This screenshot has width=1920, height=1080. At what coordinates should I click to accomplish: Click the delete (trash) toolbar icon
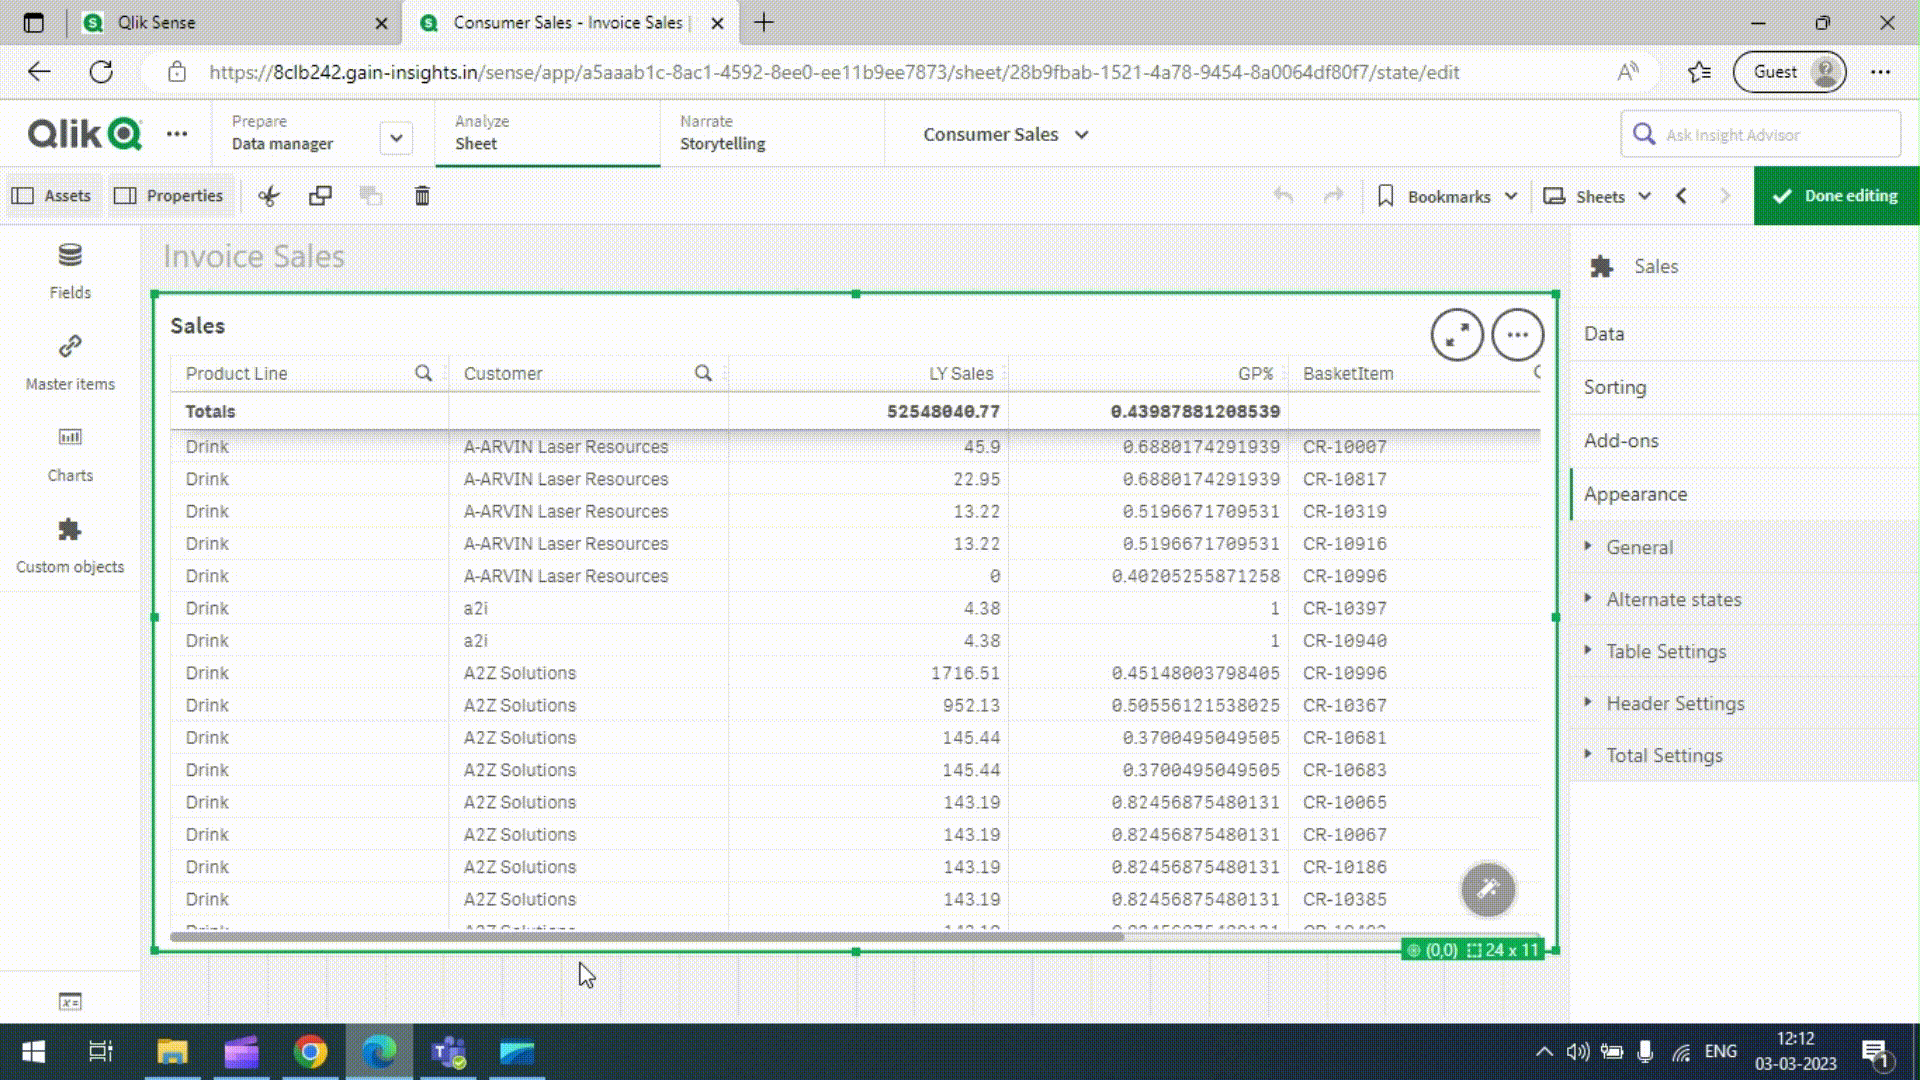click(x=422, y=196)
